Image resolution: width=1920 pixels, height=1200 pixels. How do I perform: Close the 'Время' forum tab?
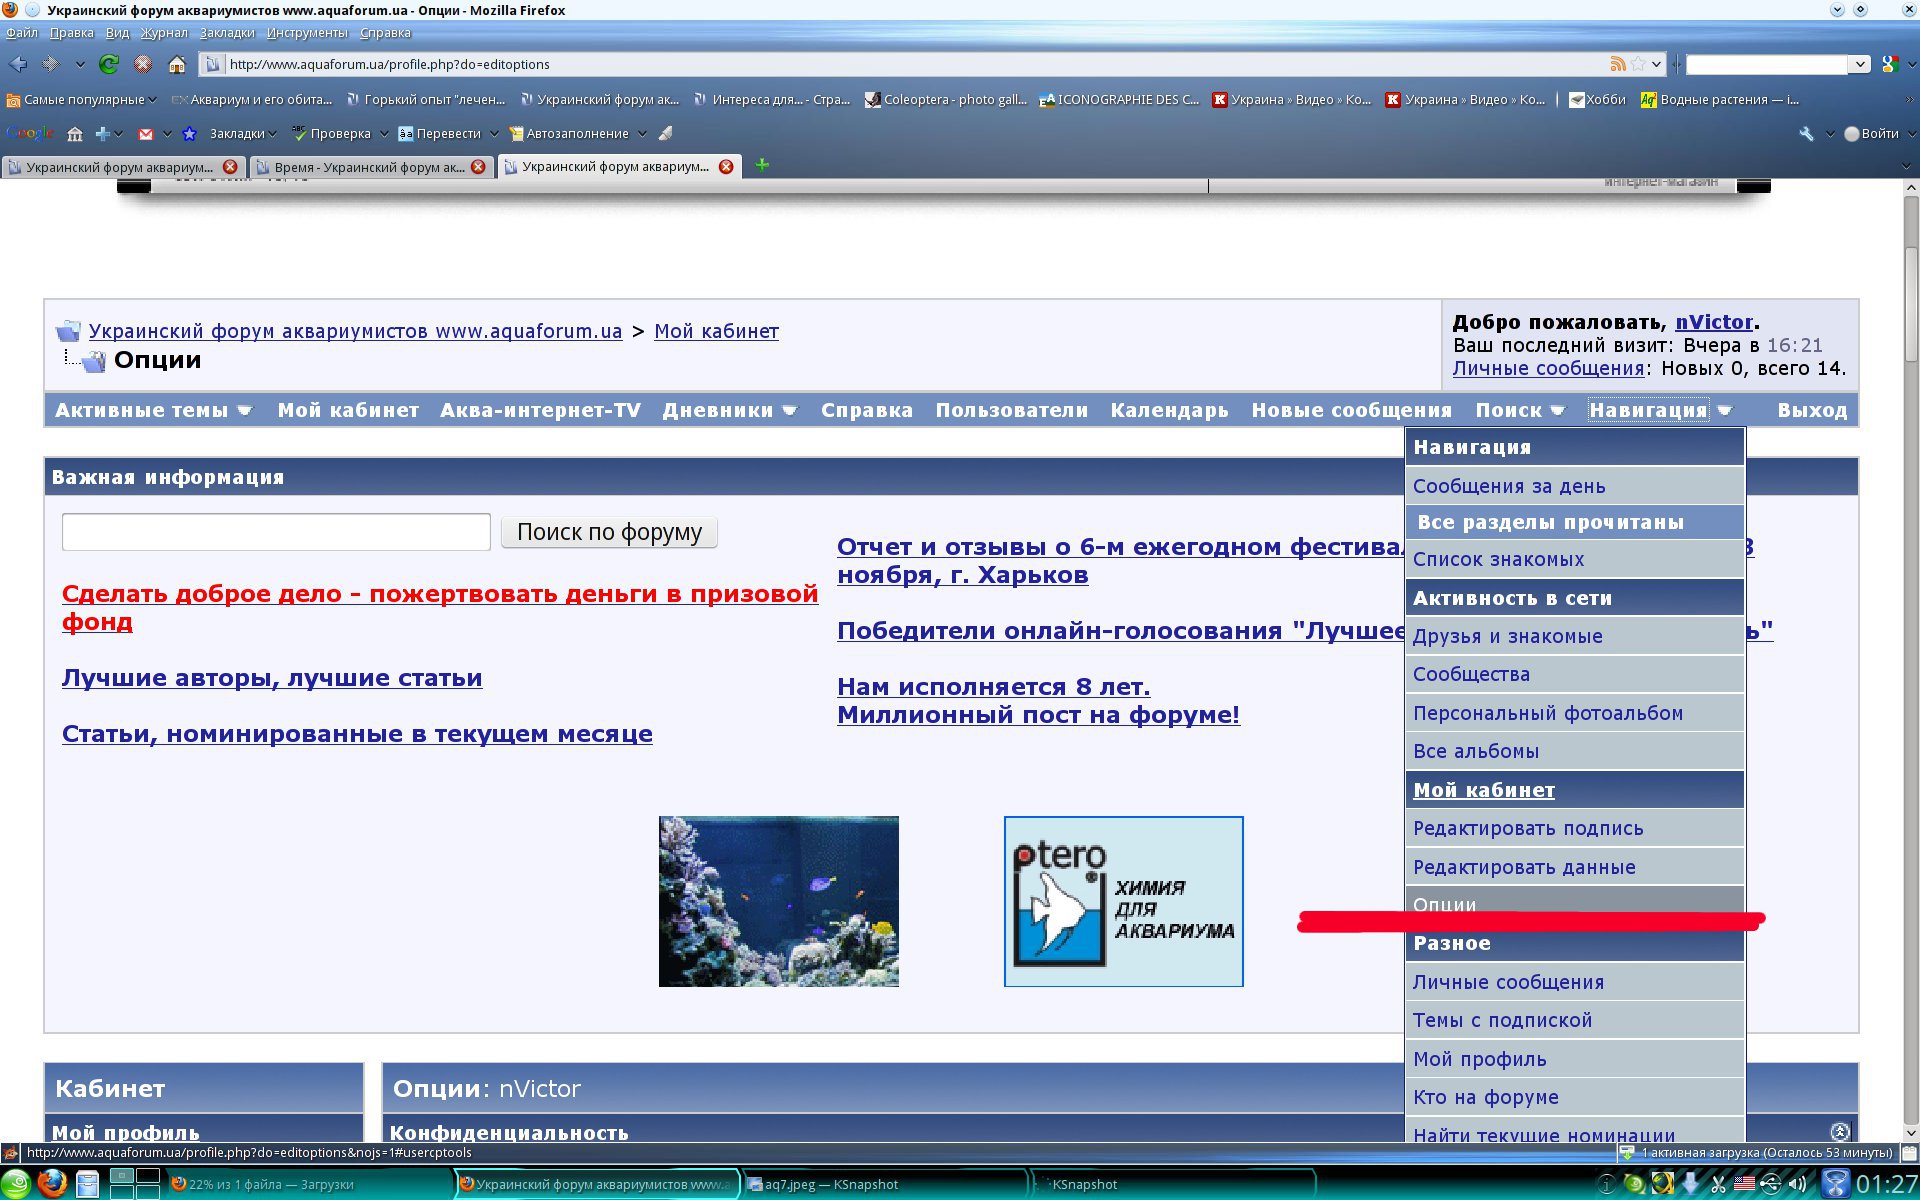(x=478, y=167)
